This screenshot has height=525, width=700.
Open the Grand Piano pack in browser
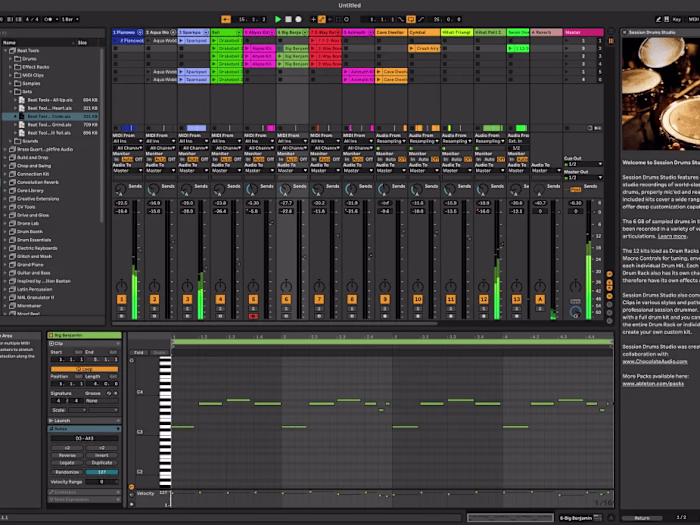pyautogui.click(x=30, y=264)
